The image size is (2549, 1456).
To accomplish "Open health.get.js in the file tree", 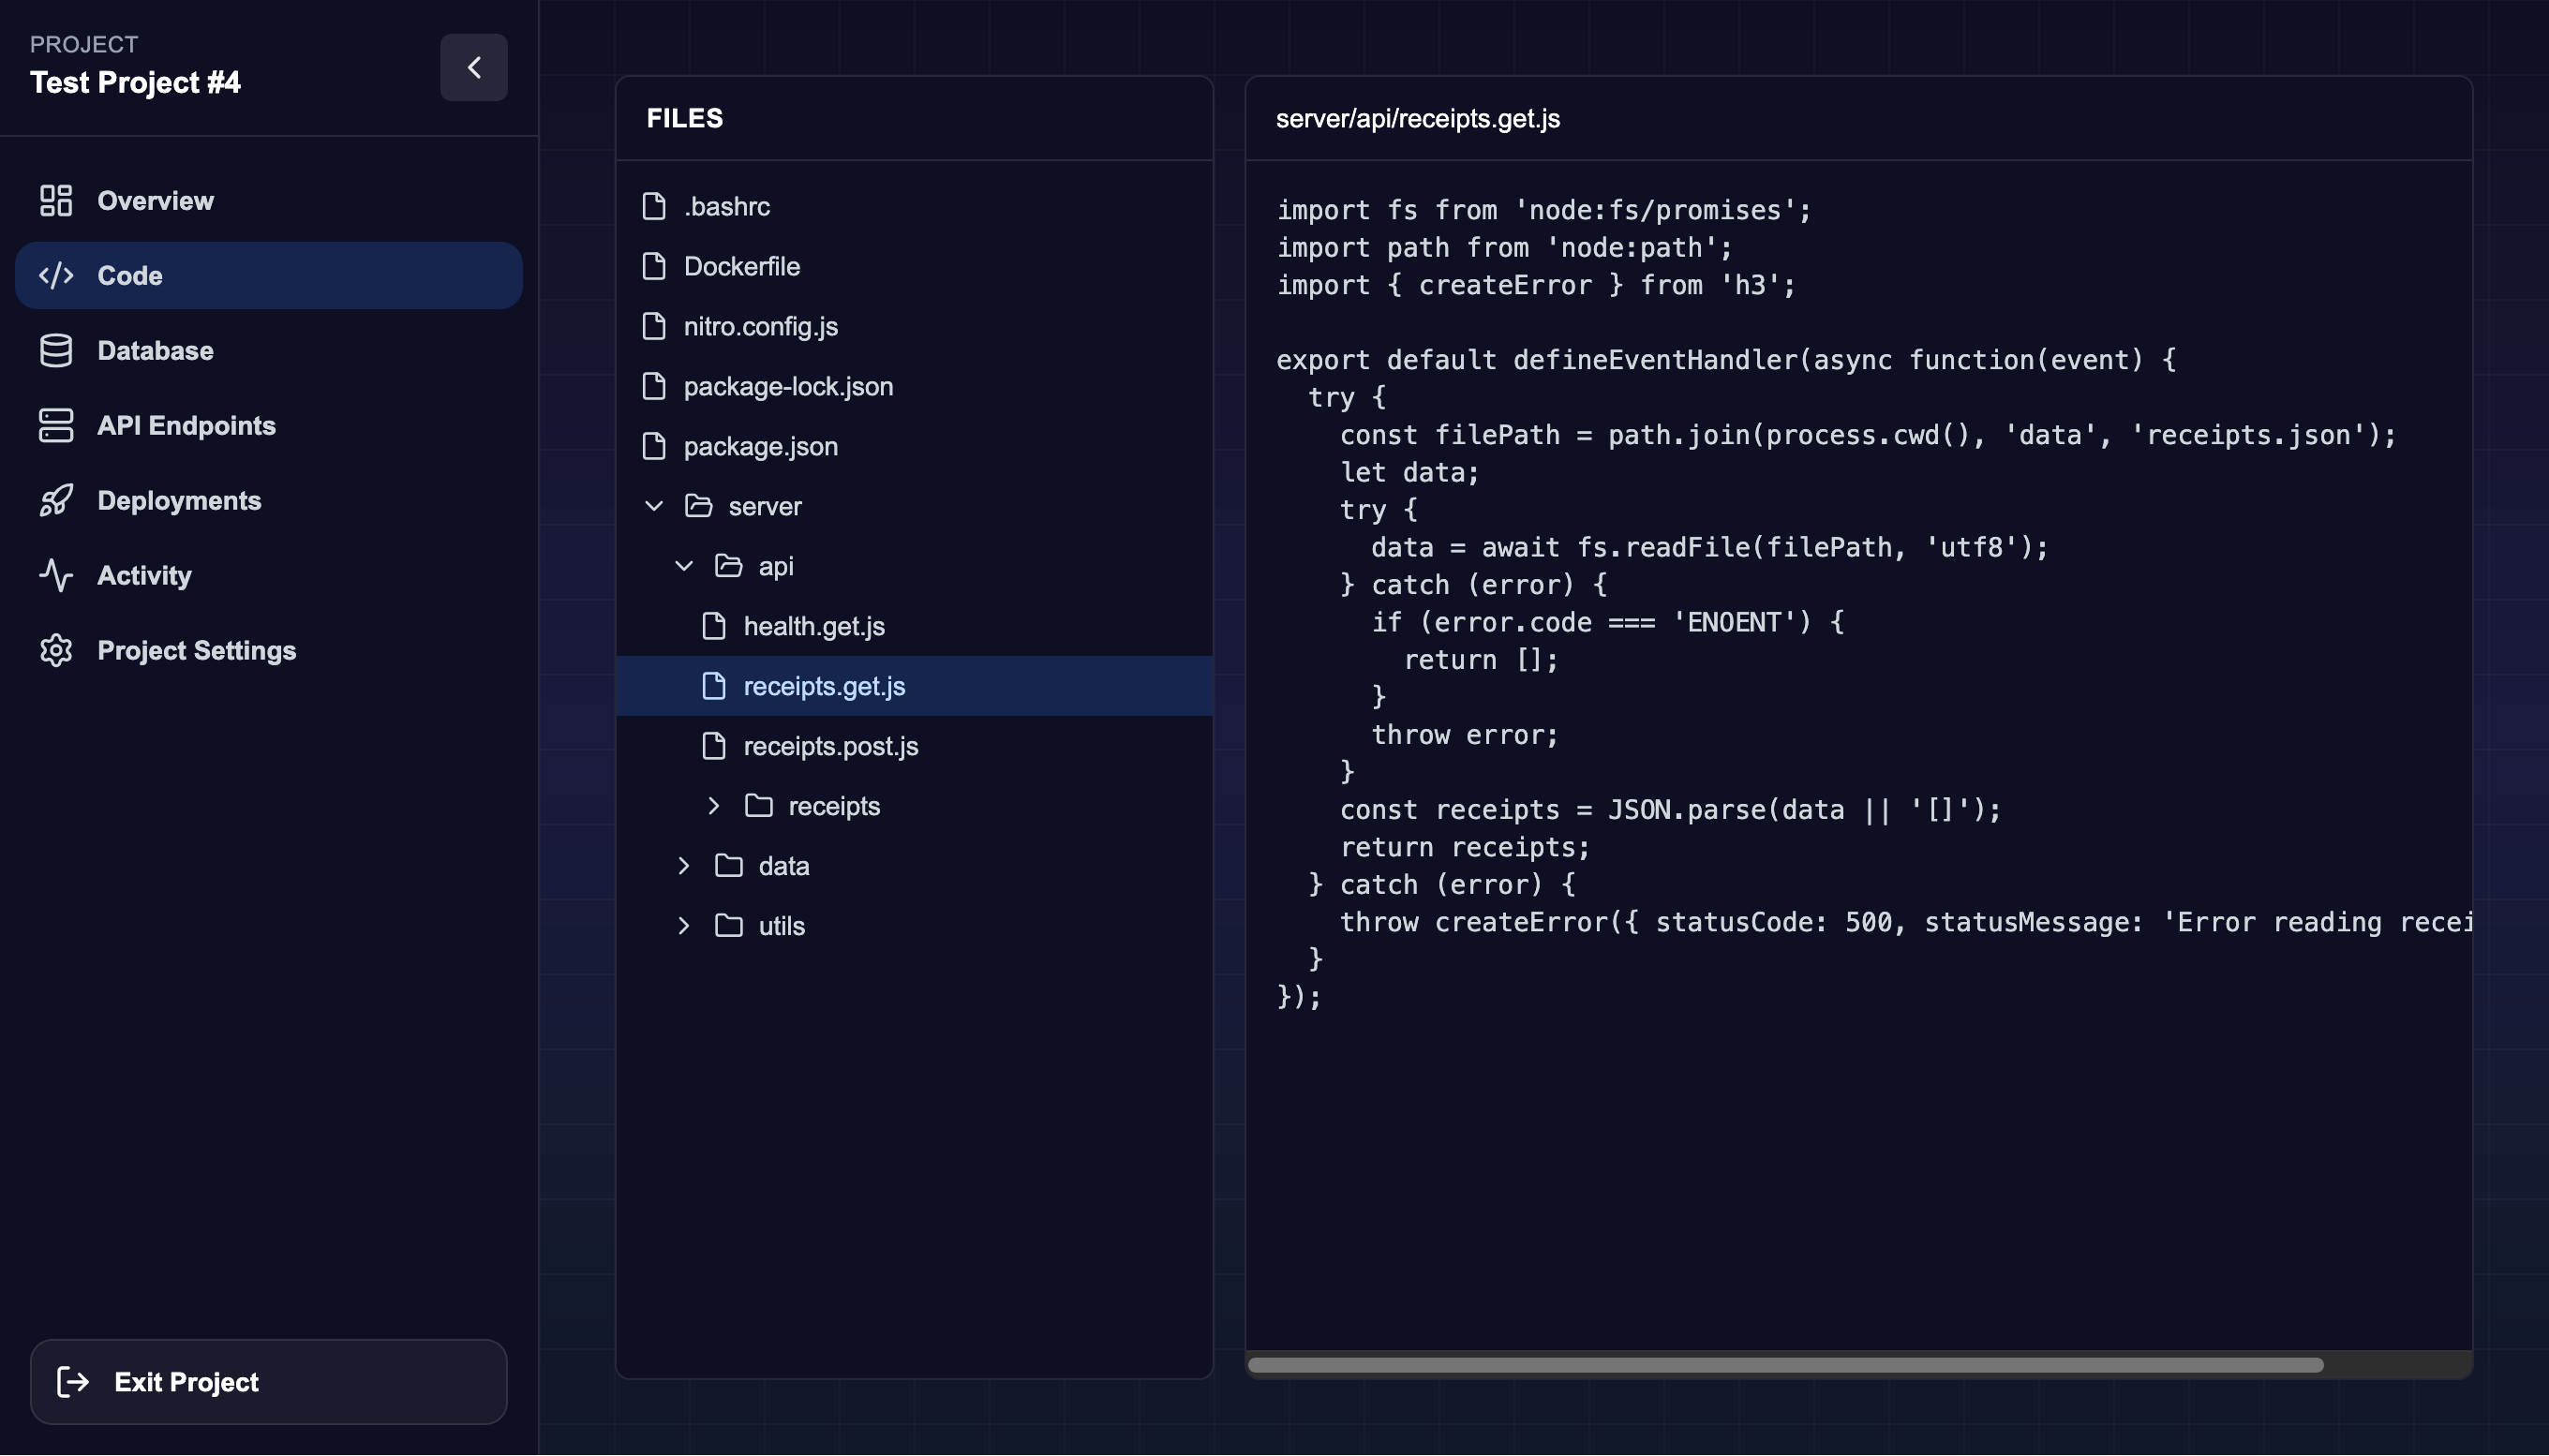I will coord(813,626).
